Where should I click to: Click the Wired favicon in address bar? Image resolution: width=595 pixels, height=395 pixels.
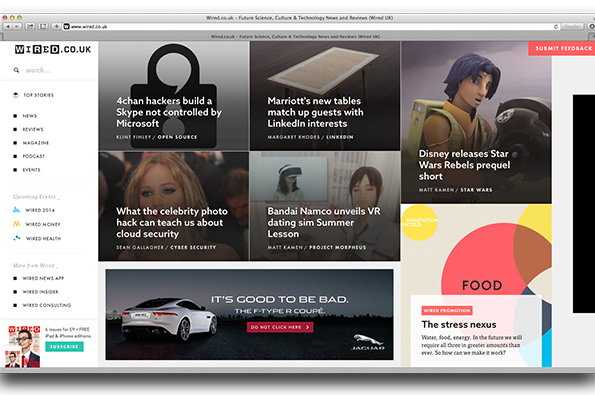66,27
